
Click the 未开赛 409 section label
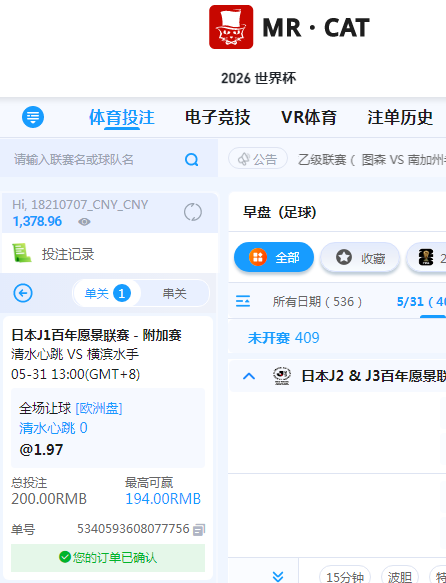[284, 338]
